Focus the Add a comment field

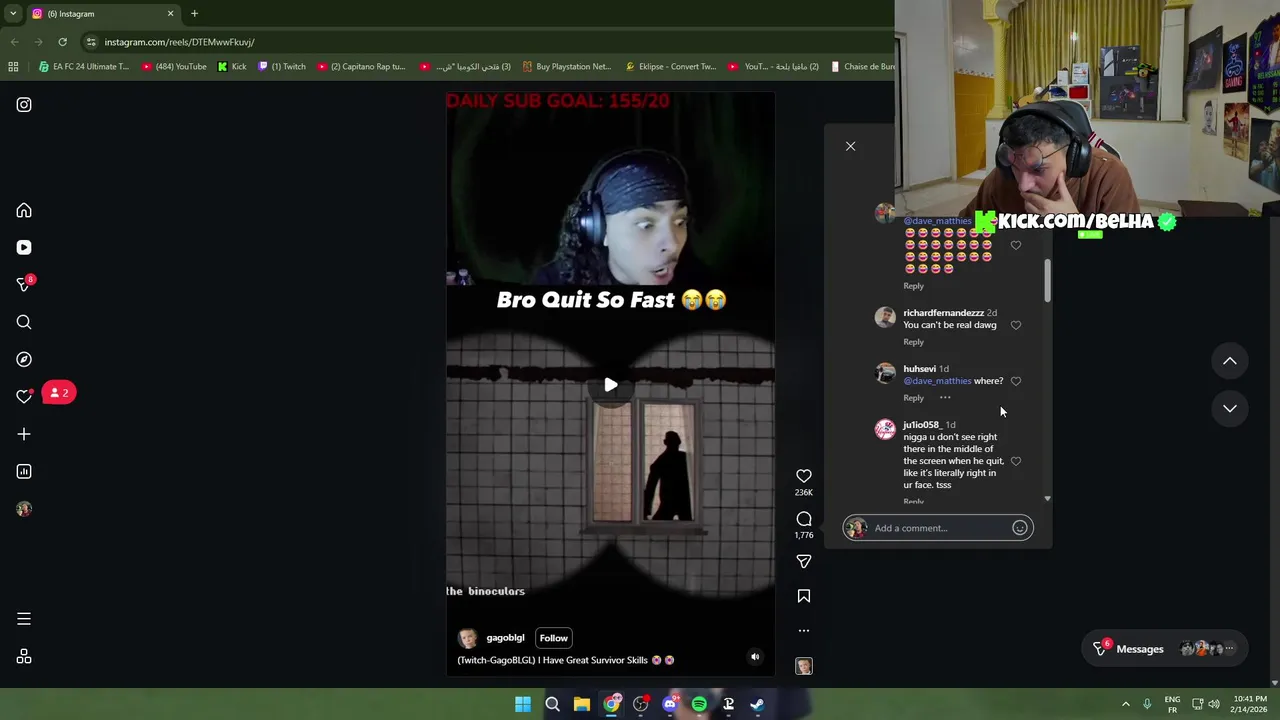[x=940, y=528]
